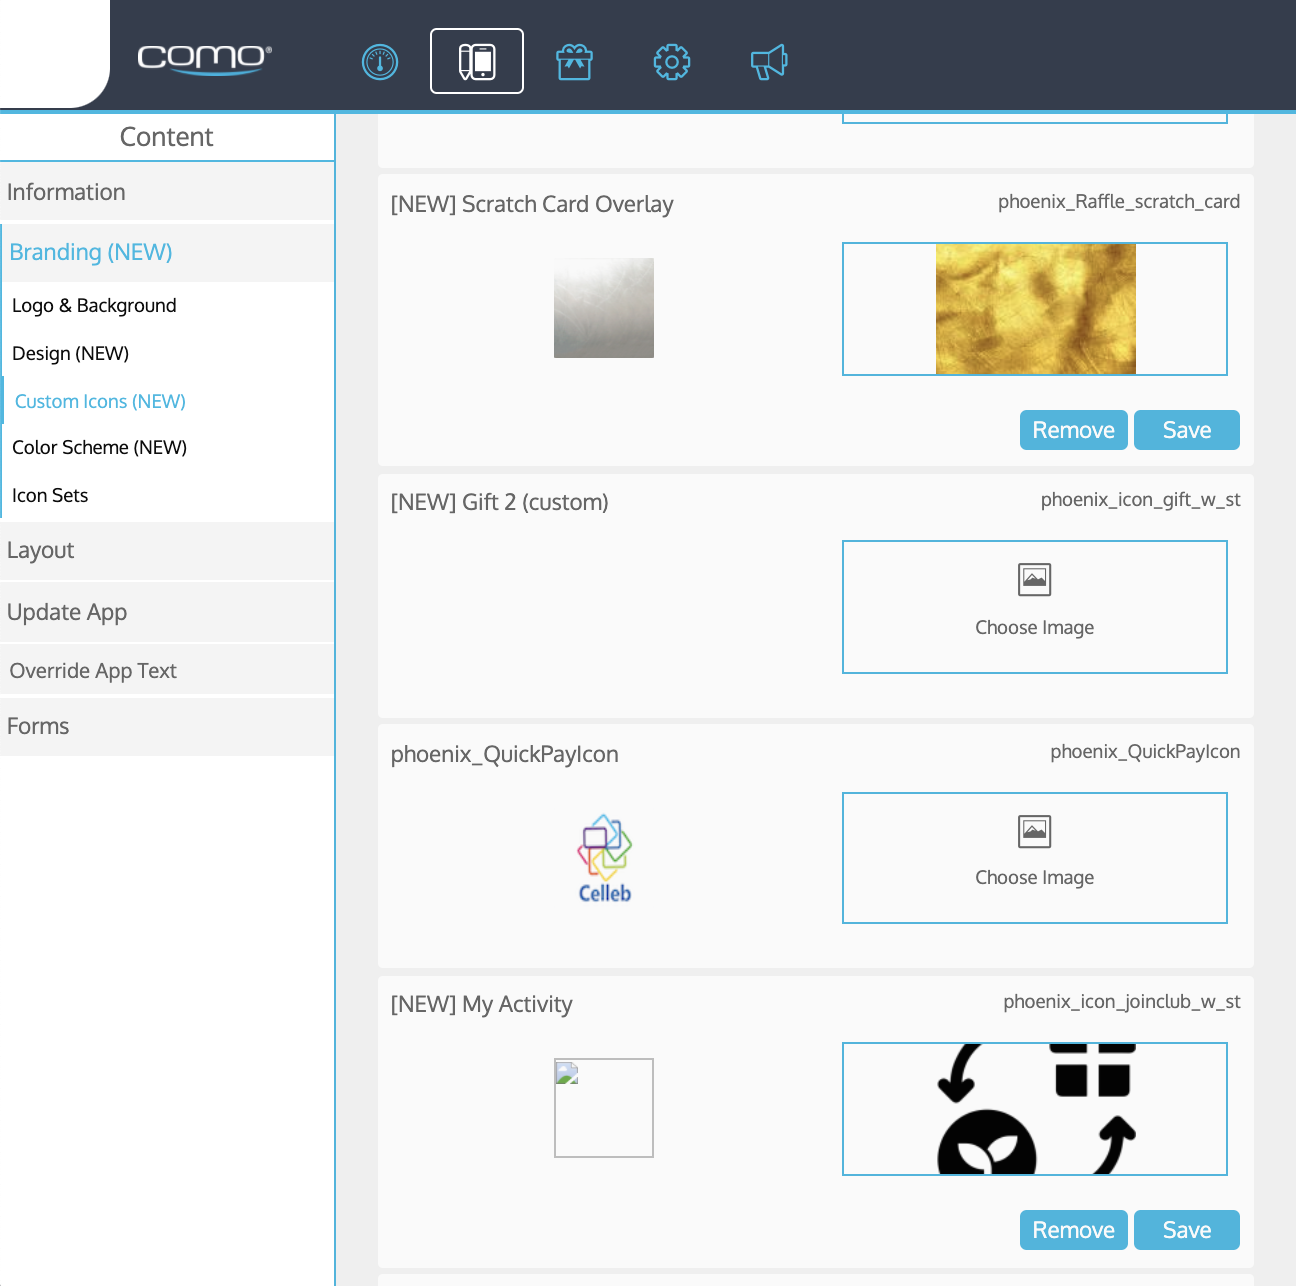Click the gold scratch card image

[x=1035, y=309]
